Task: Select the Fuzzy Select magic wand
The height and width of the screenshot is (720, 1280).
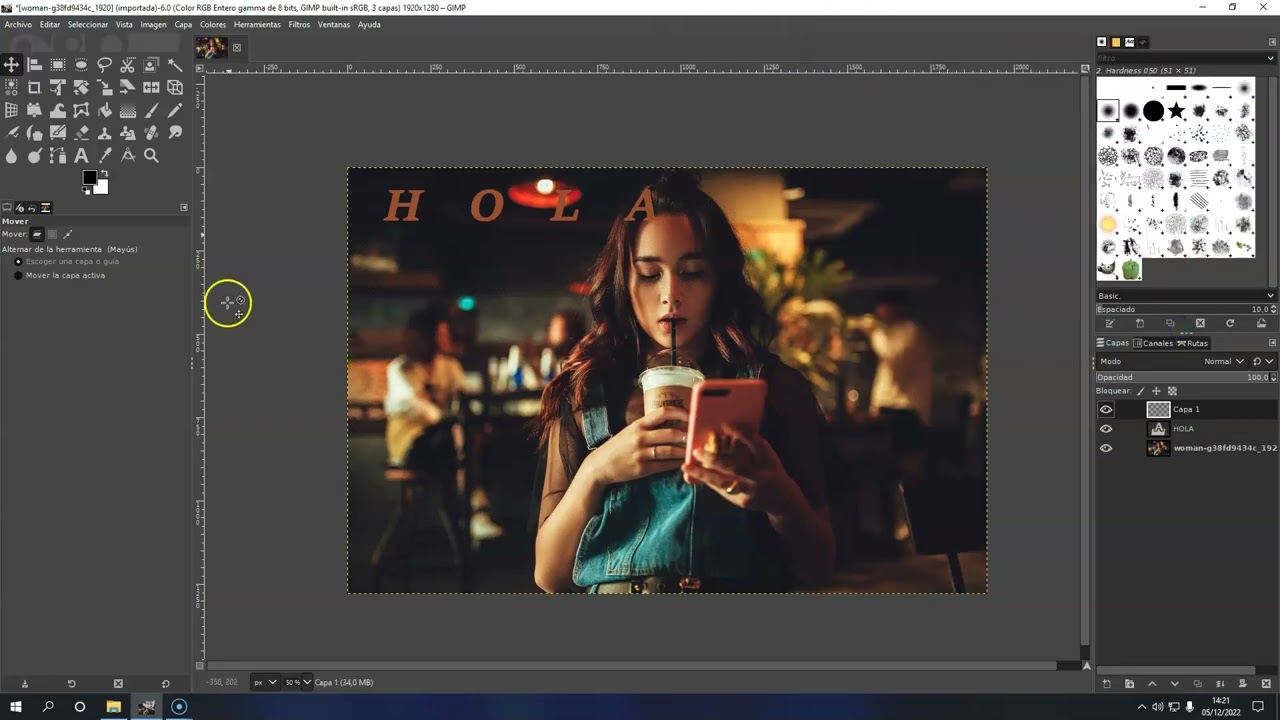Action: (x=175, y=65)
